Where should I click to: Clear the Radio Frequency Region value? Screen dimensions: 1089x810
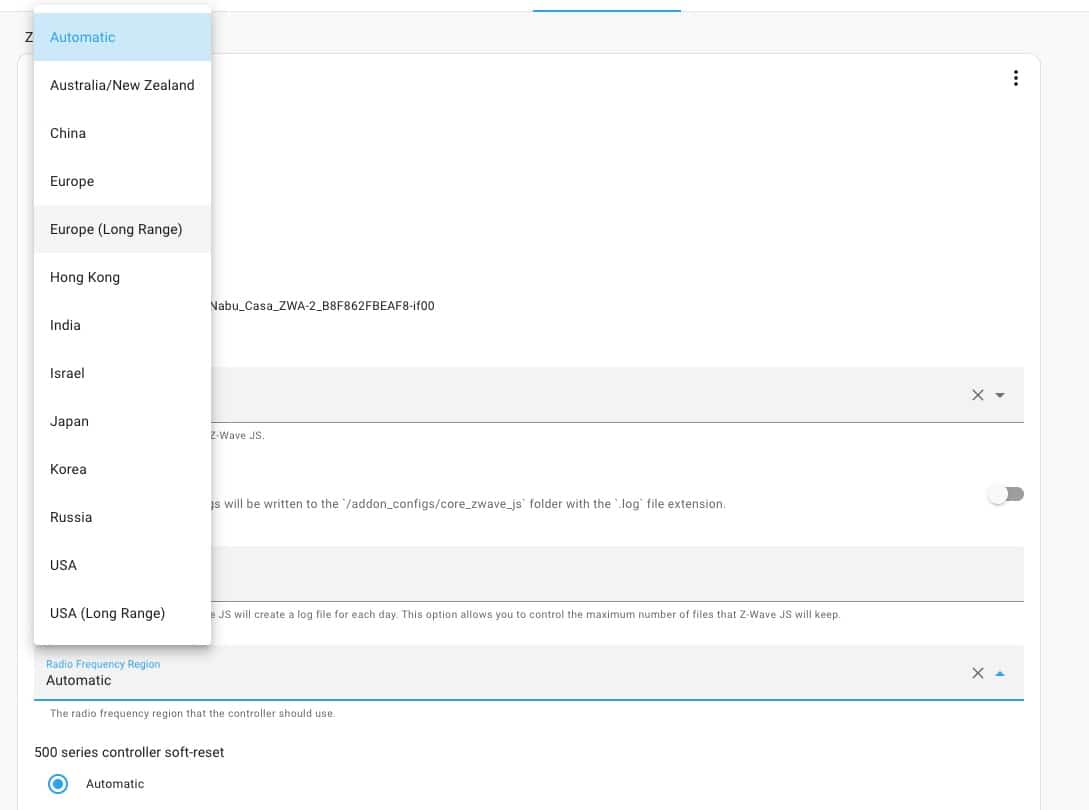pyautogui.click(x=977, y=672)
